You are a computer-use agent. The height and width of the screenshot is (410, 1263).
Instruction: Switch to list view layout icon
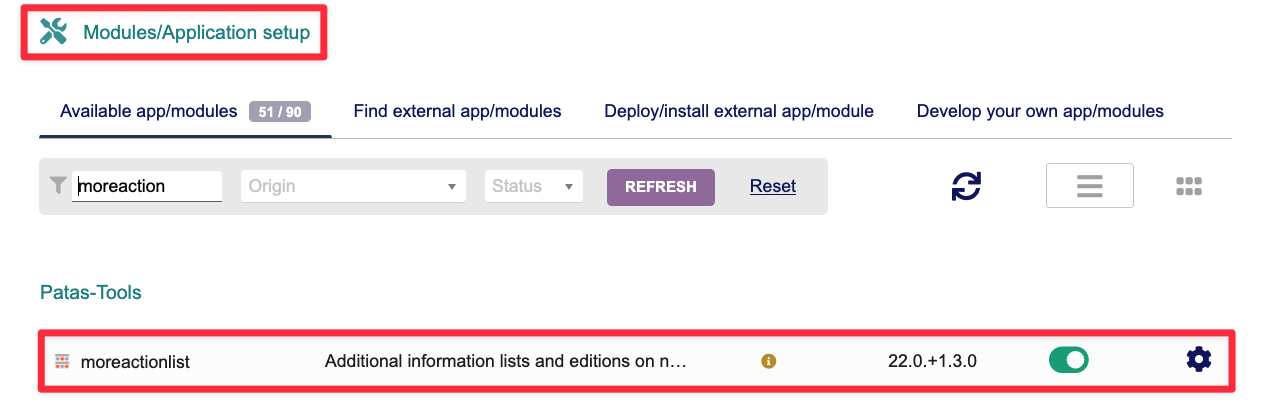pyautogui.click(x=1089, y=186)
